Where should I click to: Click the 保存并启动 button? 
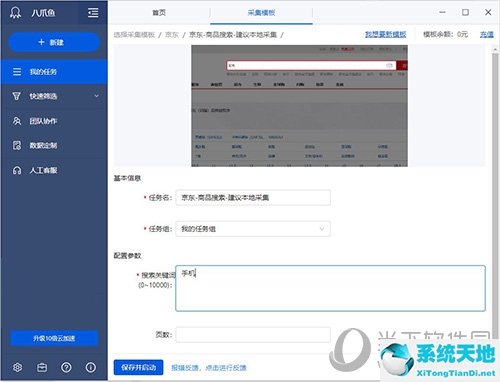click(x=138, y=367)
